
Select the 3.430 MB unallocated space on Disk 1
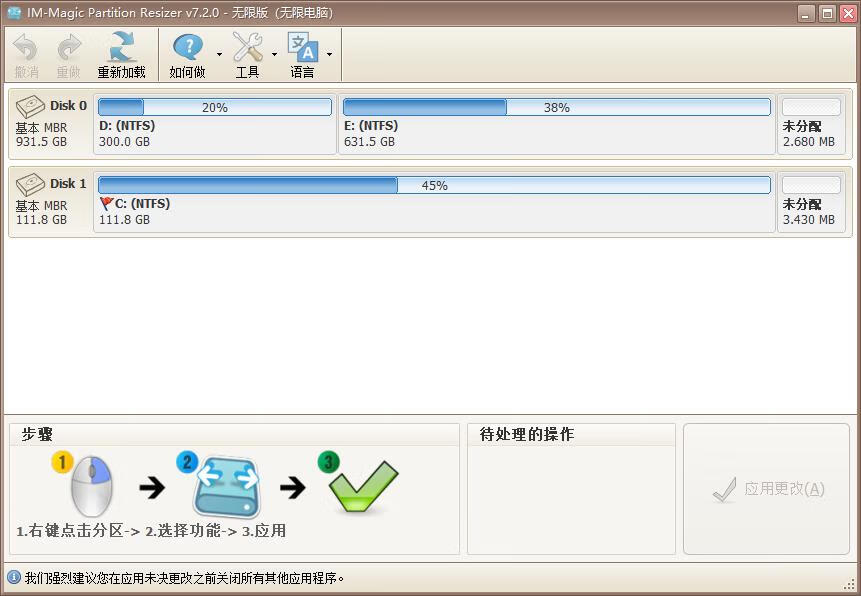point(810,200)
